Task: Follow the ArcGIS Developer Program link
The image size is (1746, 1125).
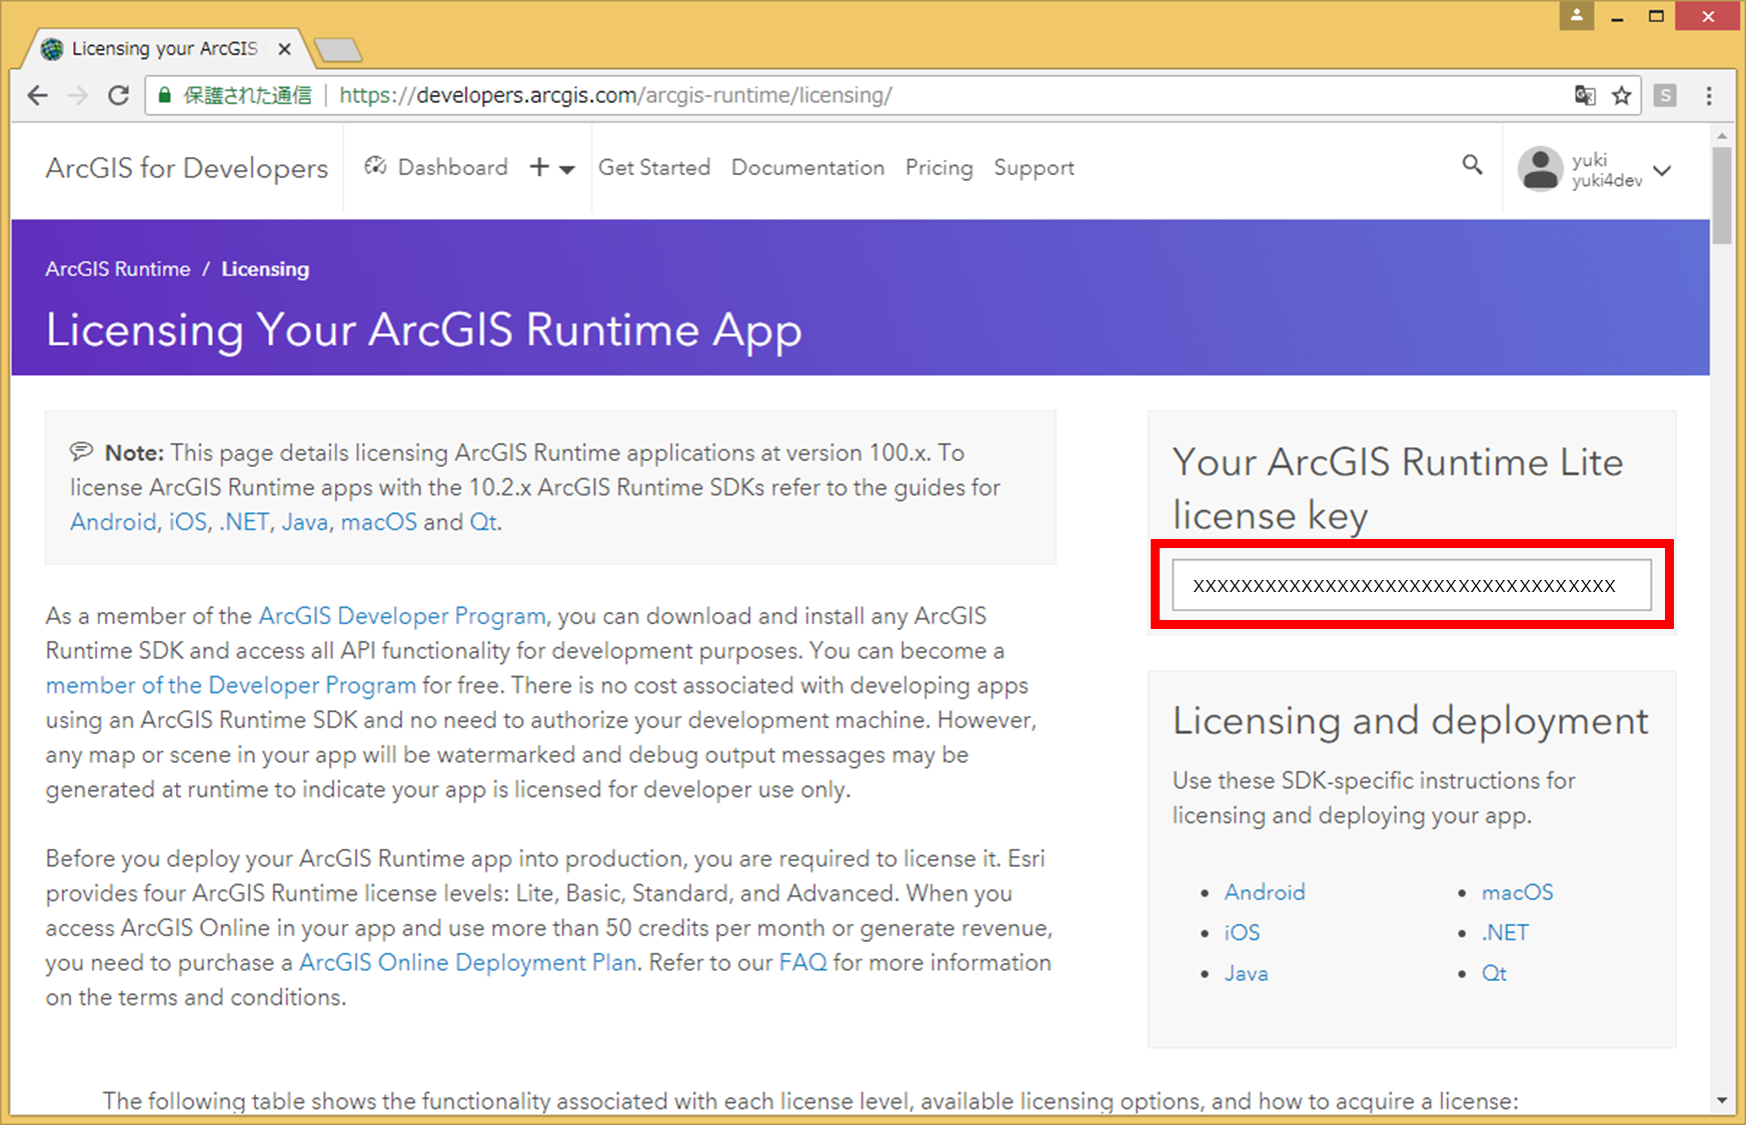Action: pos(402,616)
